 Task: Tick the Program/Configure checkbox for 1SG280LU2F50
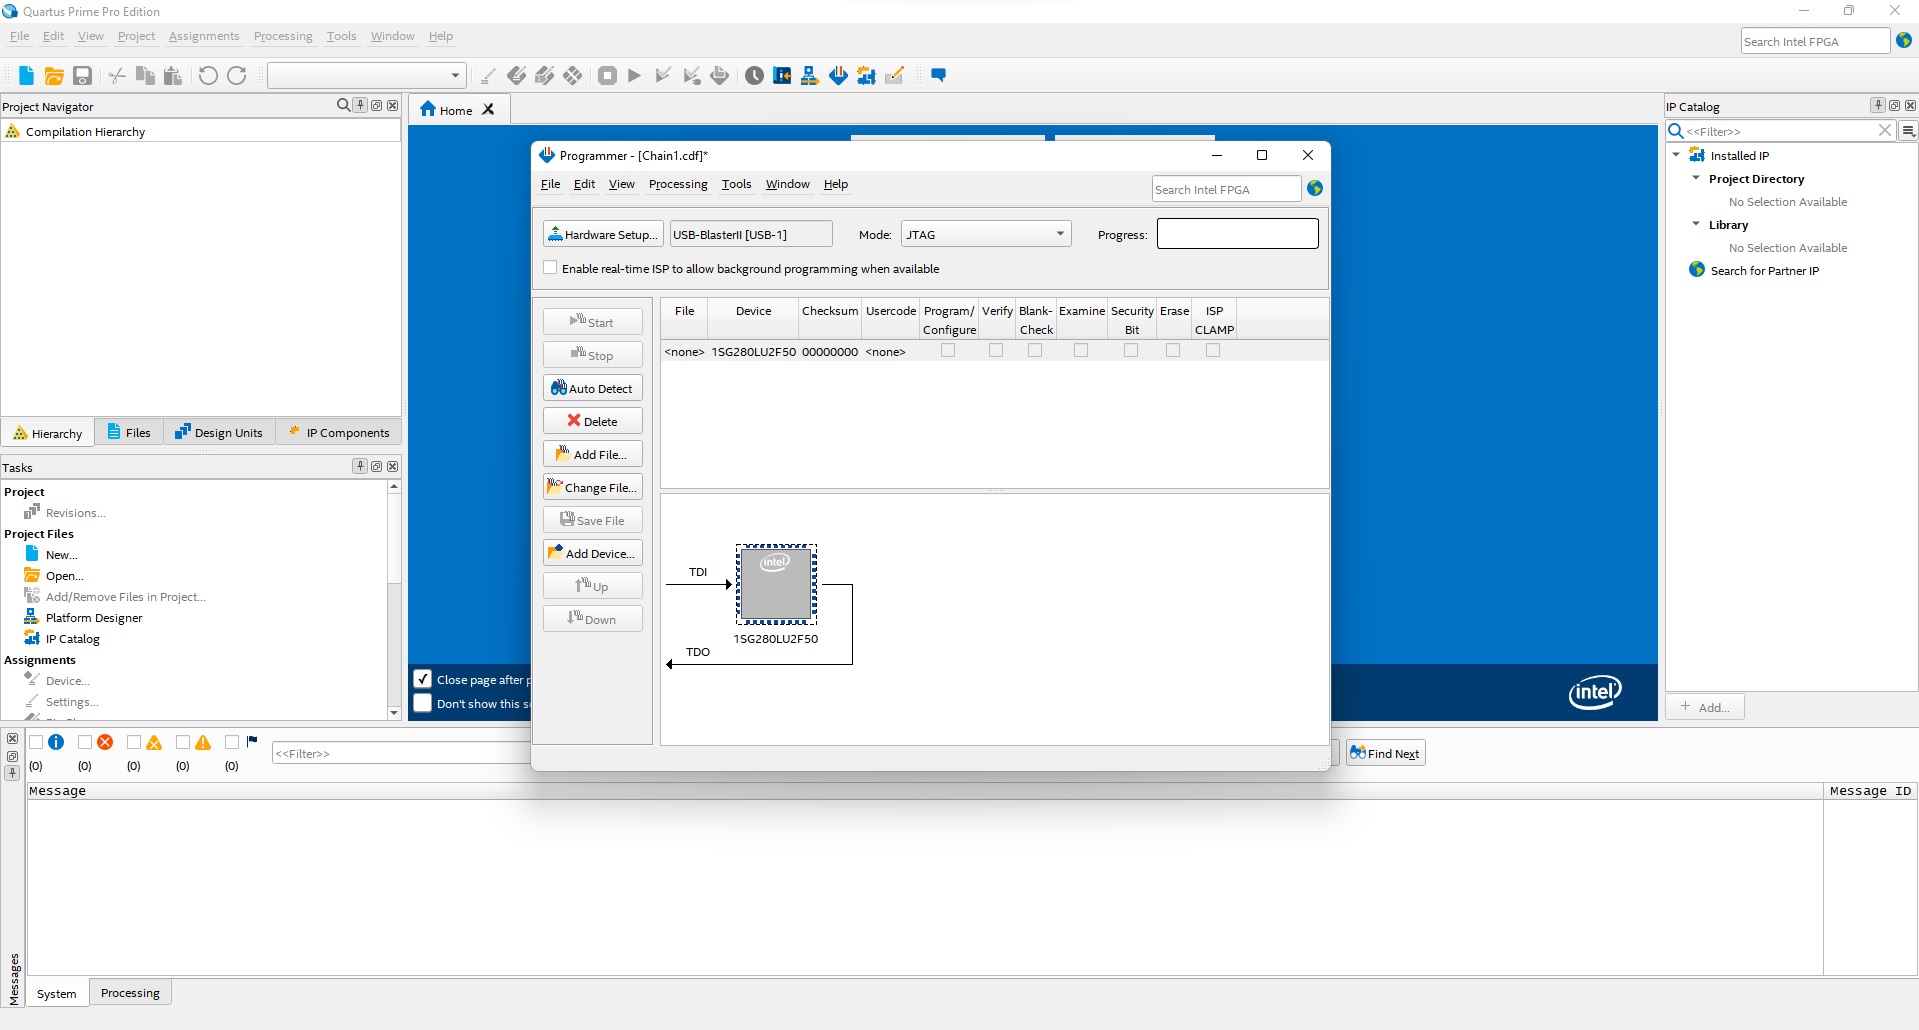pos(948,351)
